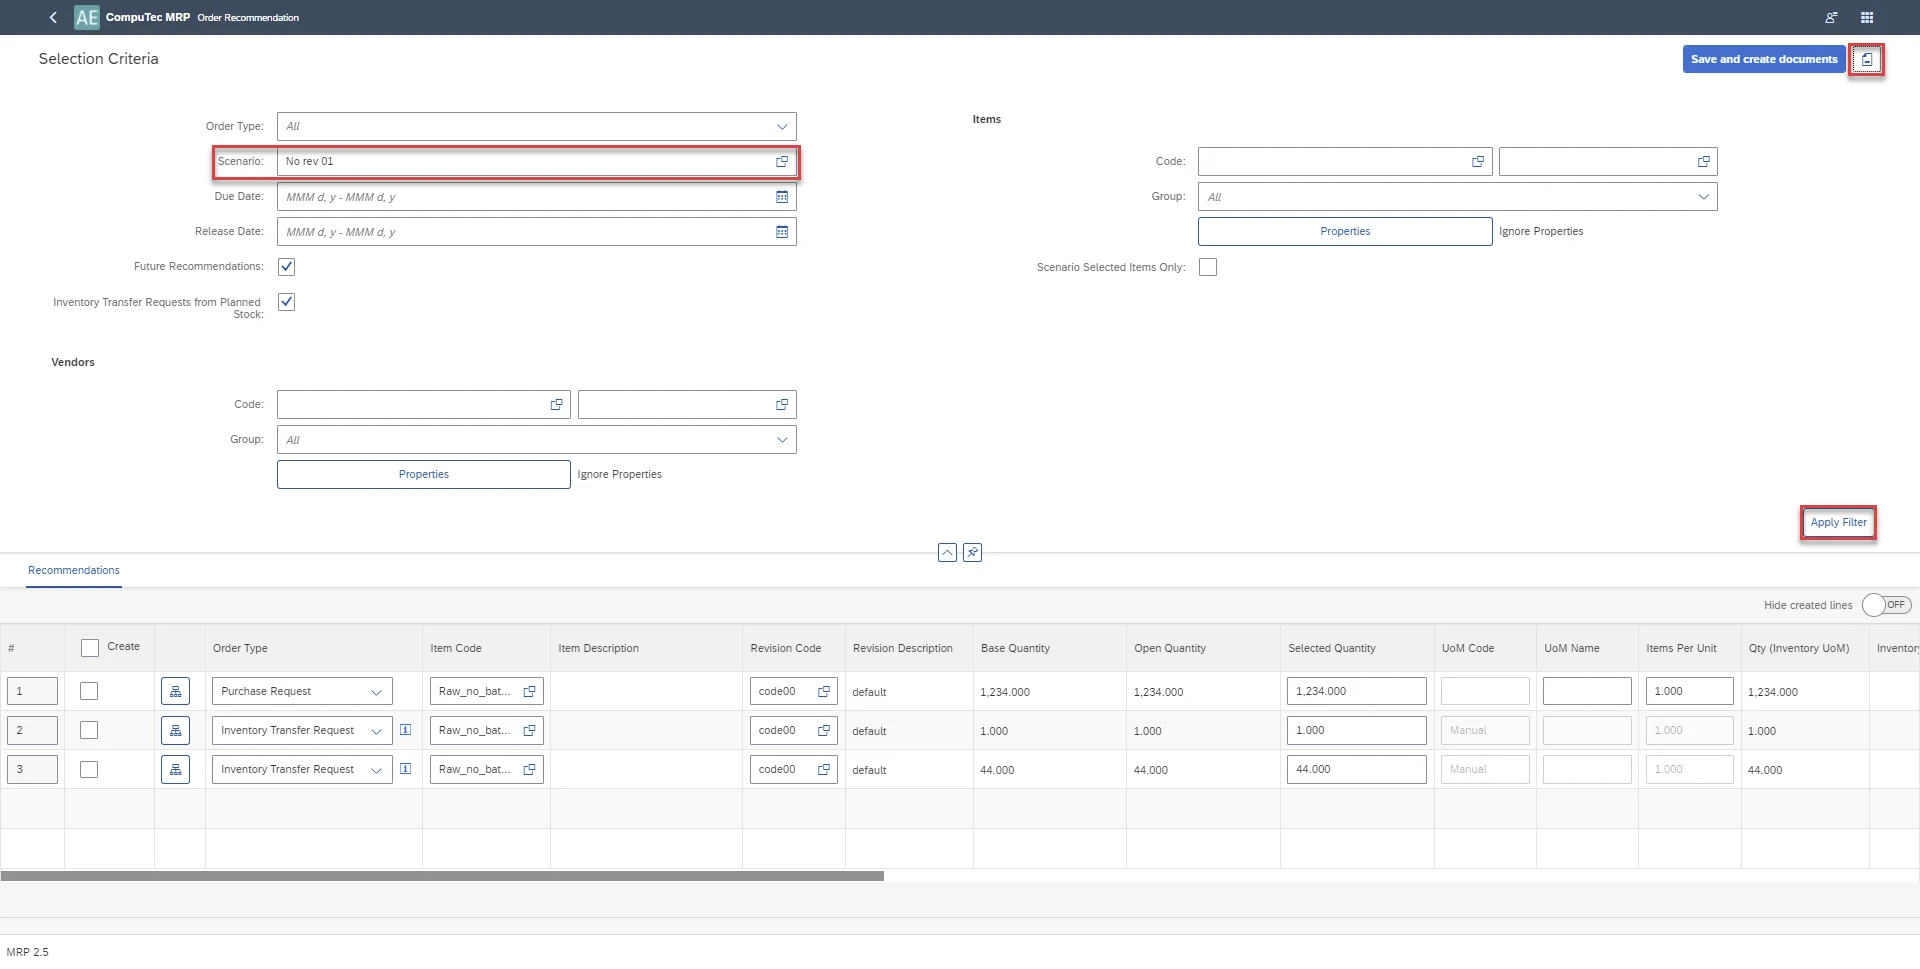Click the document icon beside Save button
This screenshot has height=969, width=1920.
pyautogui.click(x=1866, y=59)
